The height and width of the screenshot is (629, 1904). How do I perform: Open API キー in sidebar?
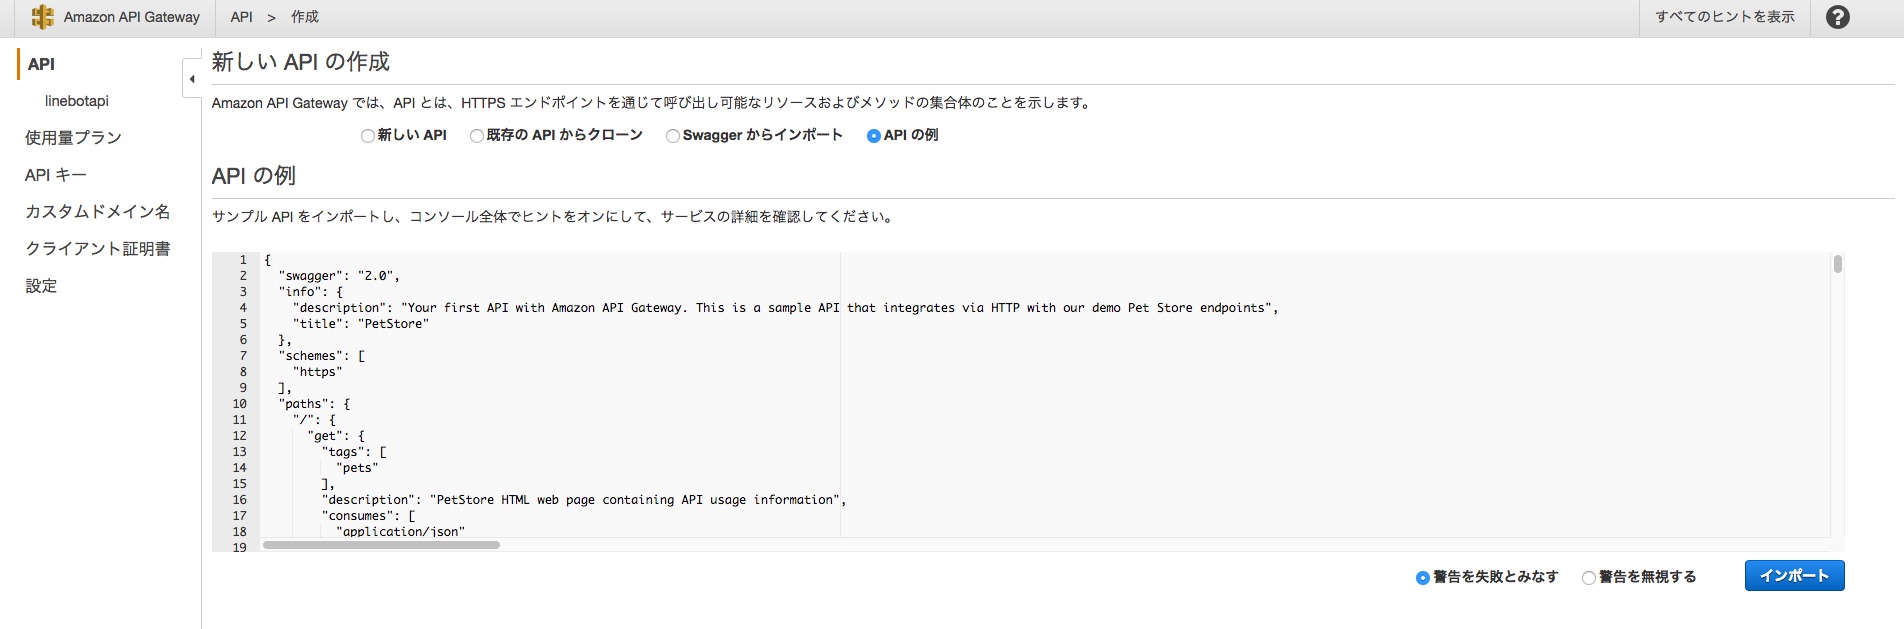56,175
